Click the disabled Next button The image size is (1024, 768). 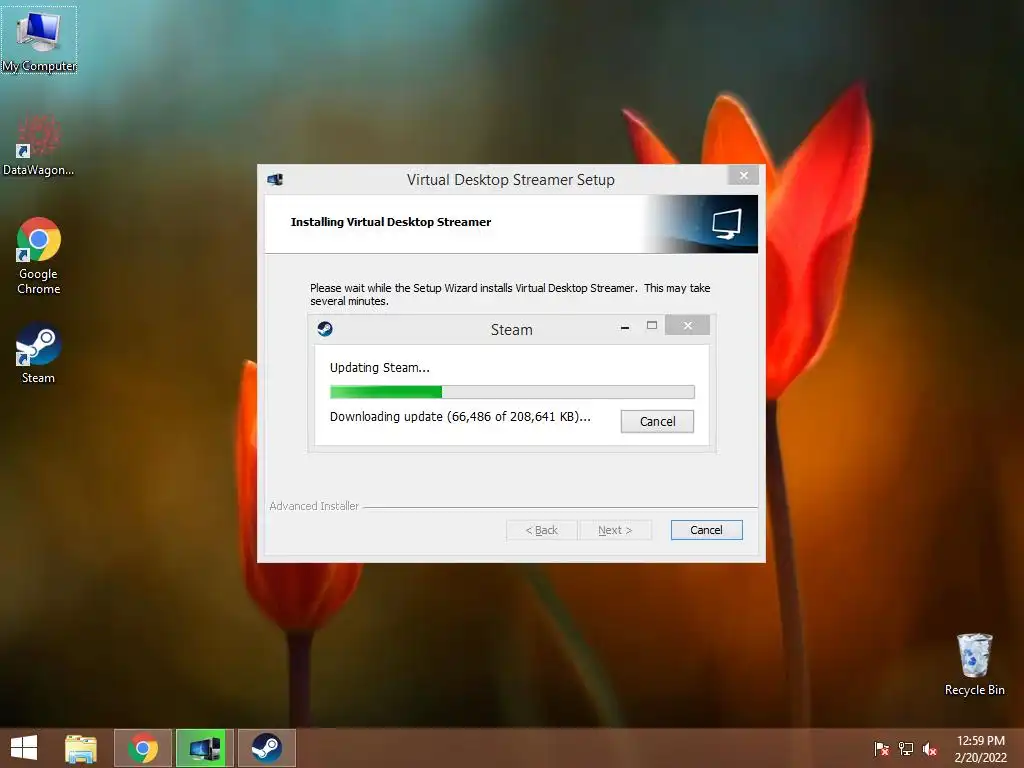tap(615, 530)
